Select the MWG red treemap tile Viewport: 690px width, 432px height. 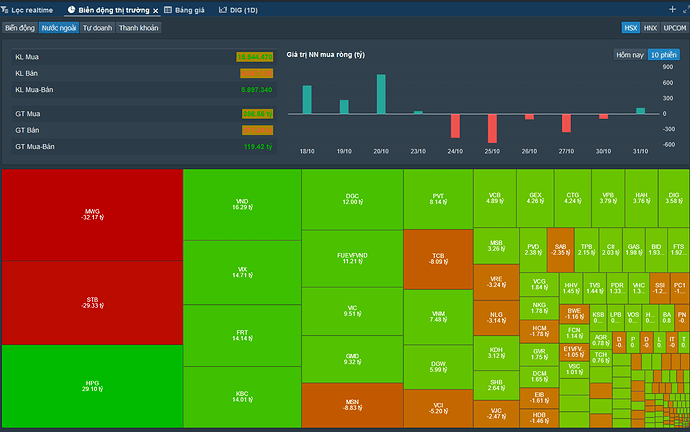pos(92,215)
